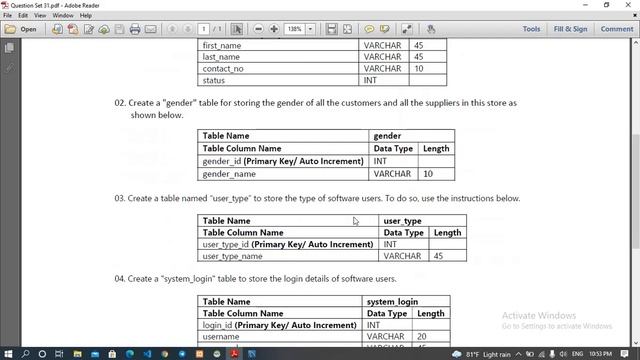
Task: Open the Edit menu
Action: tap(23, 16)
